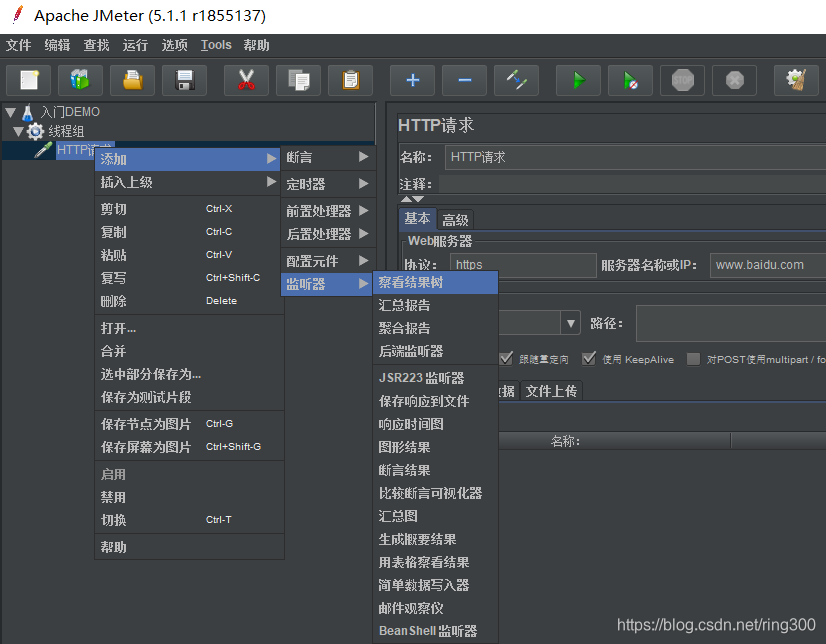The height and width of the screenshot is (644, 826).
Task: Open the 添加 submenu
Action: pyautogui.click(x=188, y=159)
